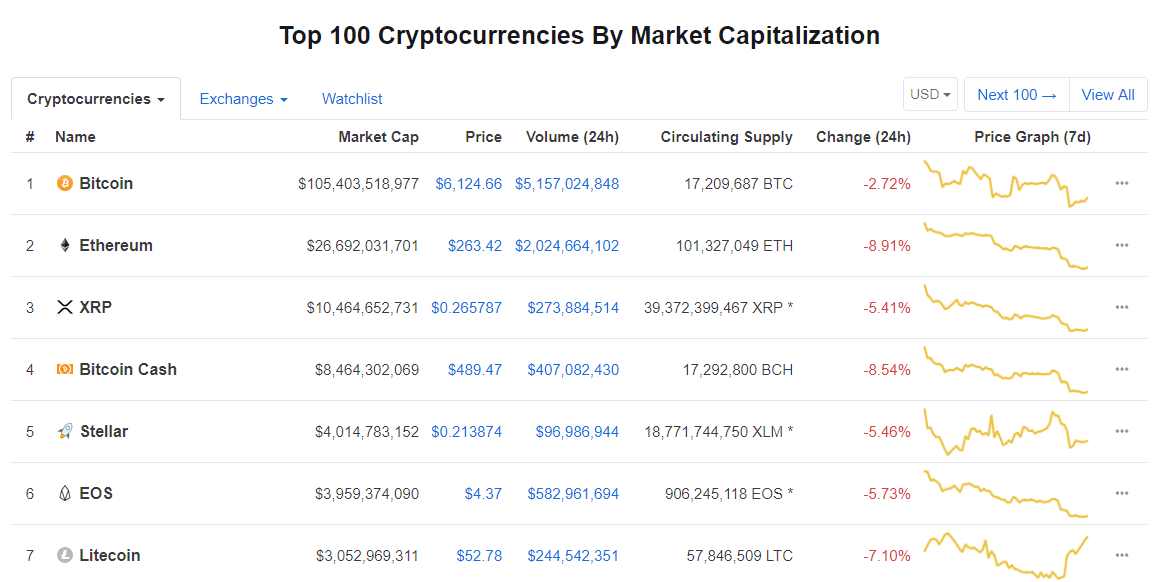This screenshot has height=582, width=1165.
Task: View the Litecoin 7-day price graph
Action: coord(1005,556)
